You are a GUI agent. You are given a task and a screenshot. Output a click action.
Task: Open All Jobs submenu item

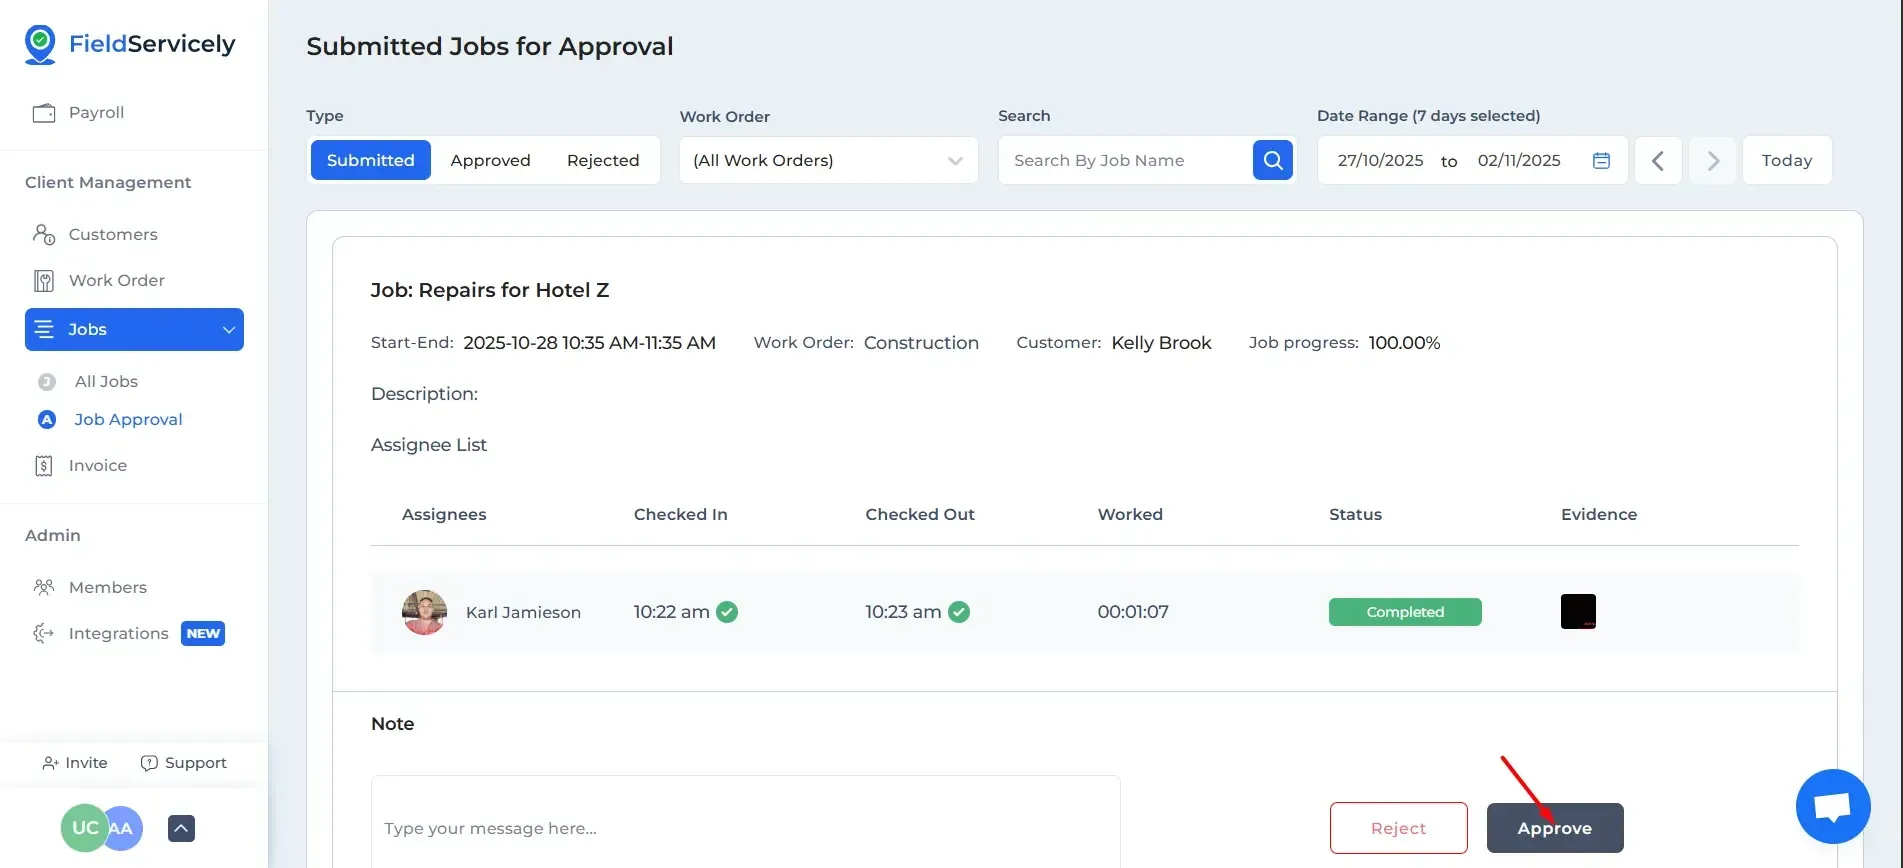click(106, 382)
